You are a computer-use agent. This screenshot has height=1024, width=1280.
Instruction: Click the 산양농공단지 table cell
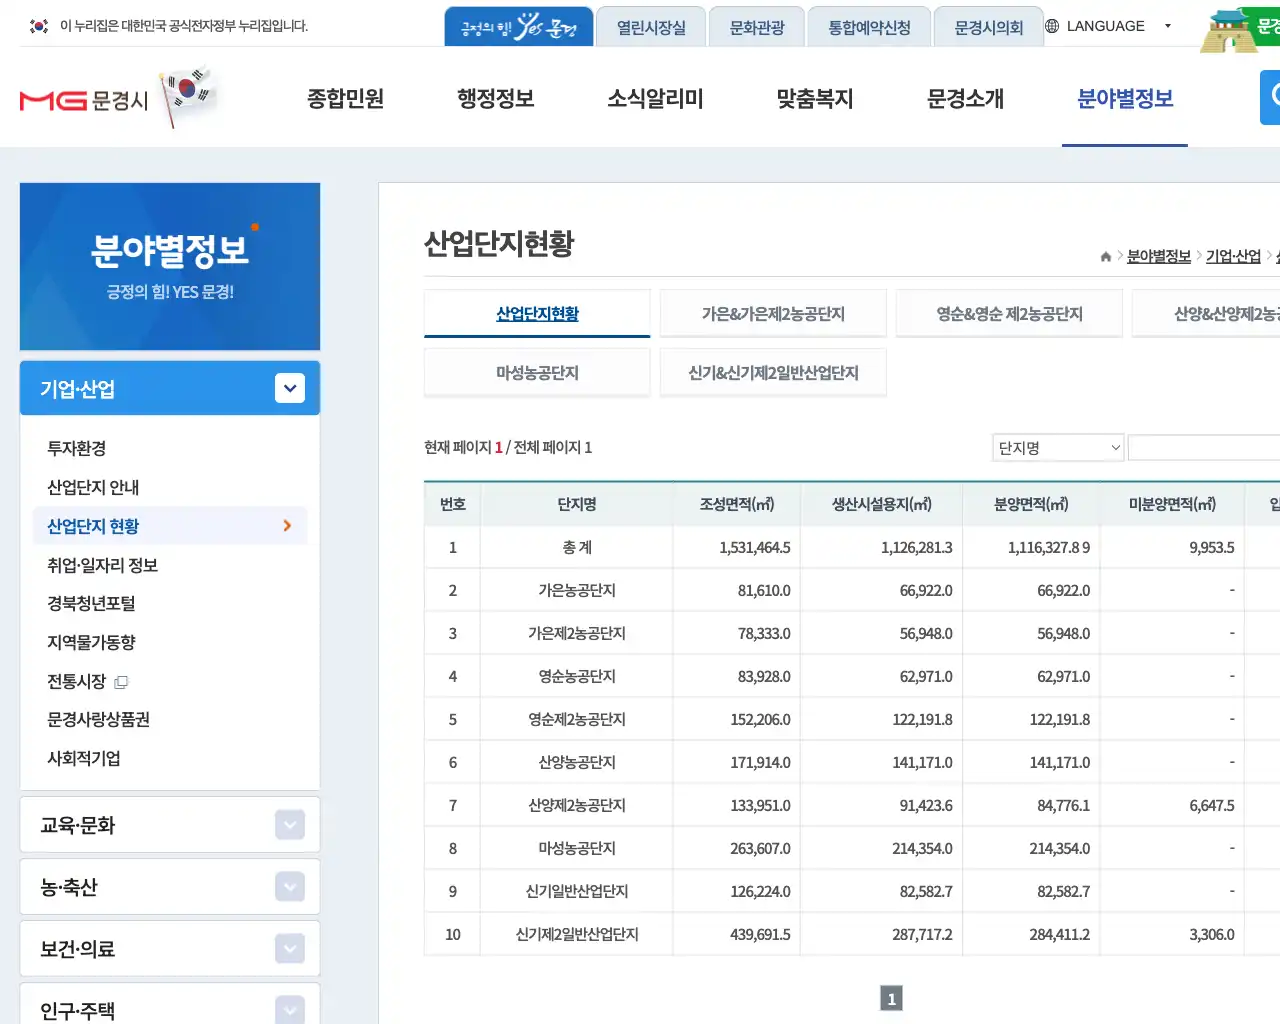(x=577, y=763)
